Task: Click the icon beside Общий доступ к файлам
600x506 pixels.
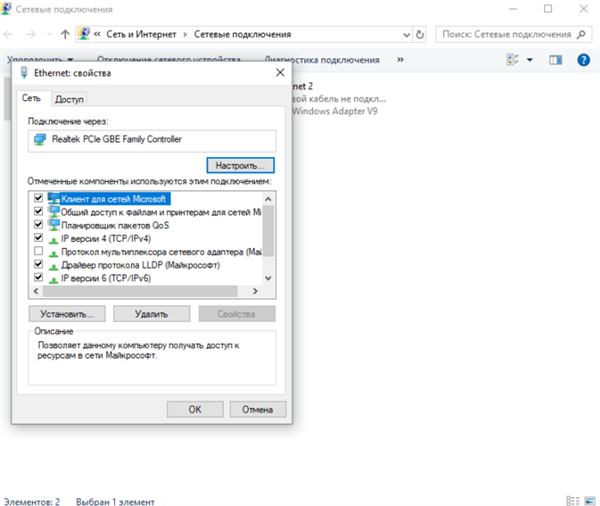Action: pyautogui.click(x=54, y=212)
